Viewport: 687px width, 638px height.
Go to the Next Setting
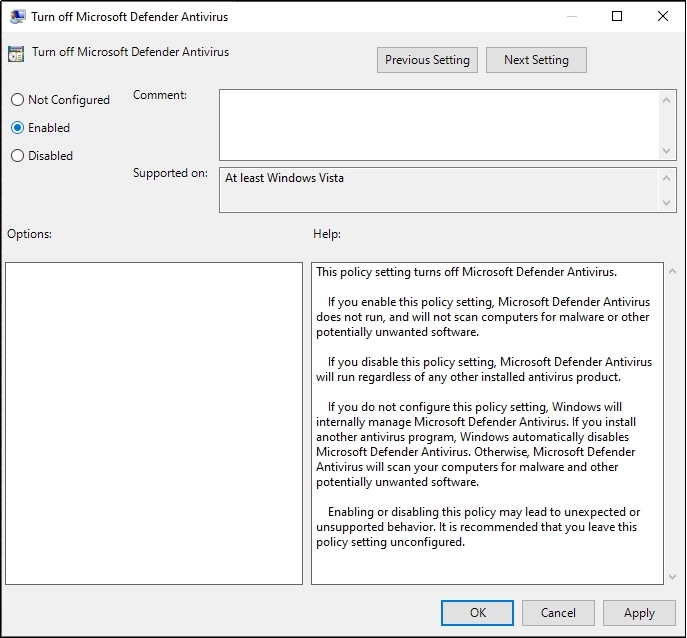[x=536, y=60]
